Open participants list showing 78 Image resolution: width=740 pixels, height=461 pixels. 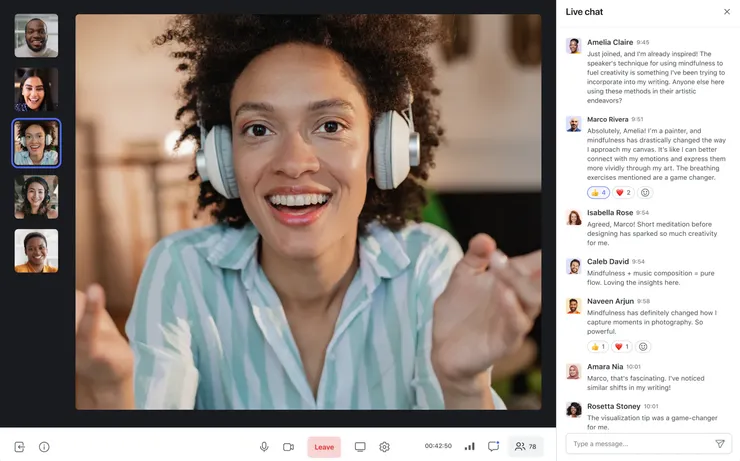click(x=525, y=446)
